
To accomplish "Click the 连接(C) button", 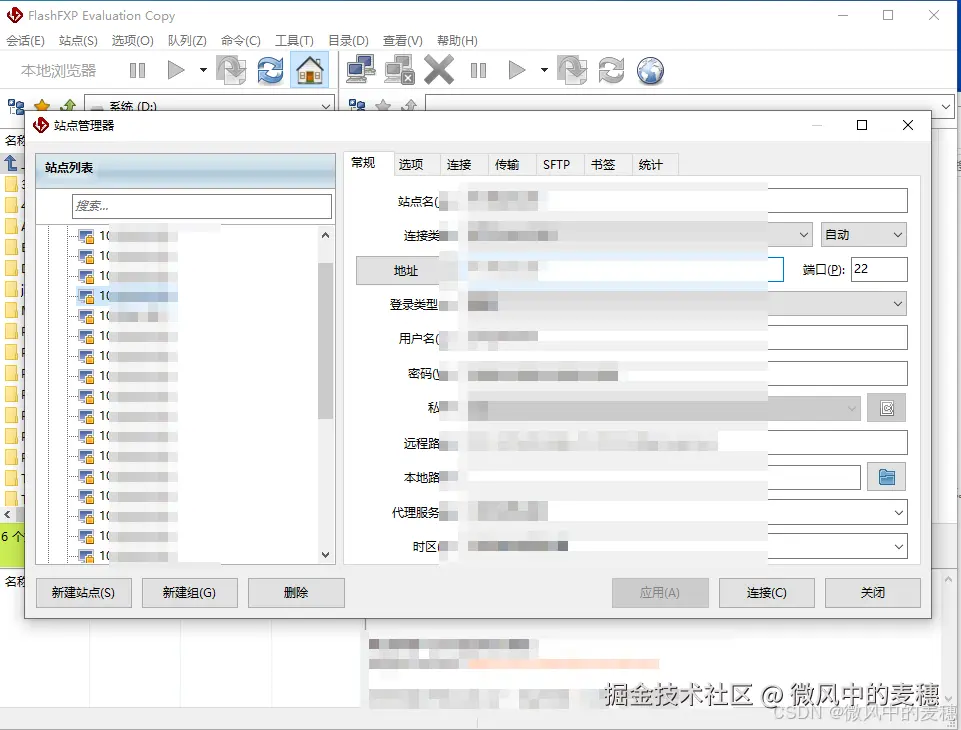I will coord(767,593).
